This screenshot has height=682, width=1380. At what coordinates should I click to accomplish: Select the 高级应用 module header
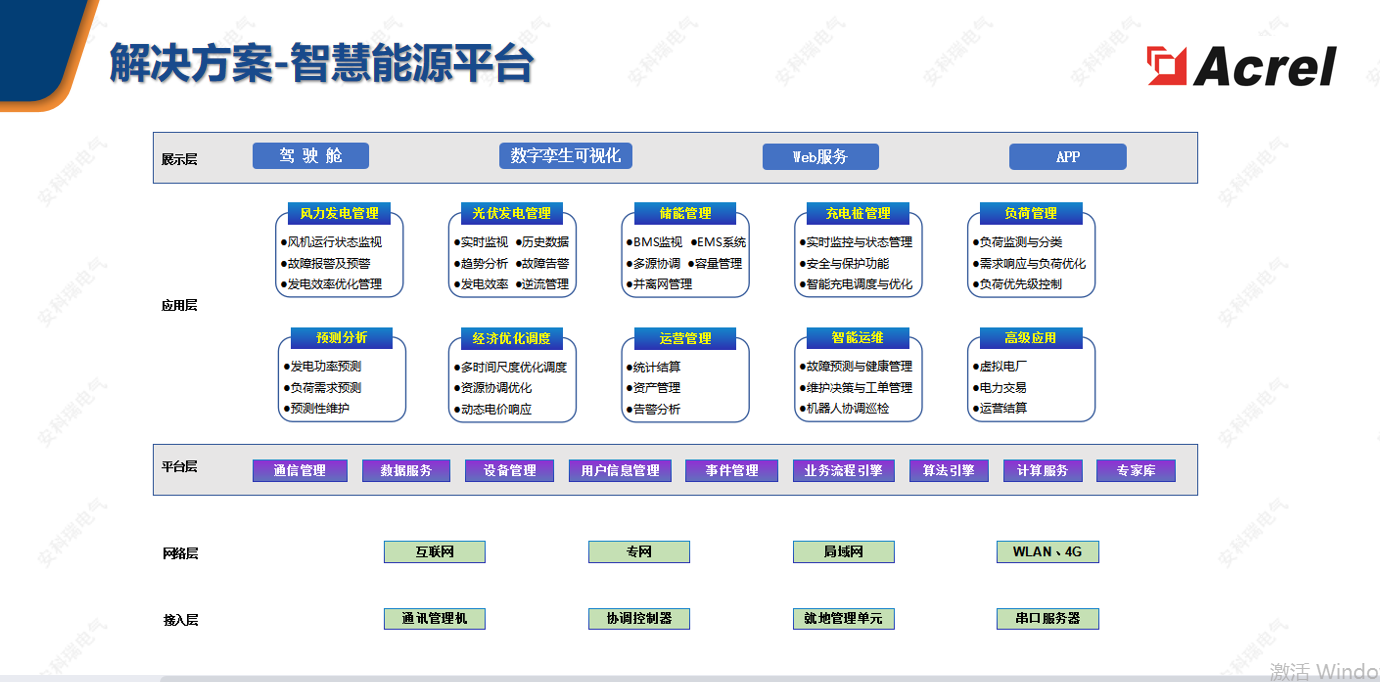coord(1031,338)
